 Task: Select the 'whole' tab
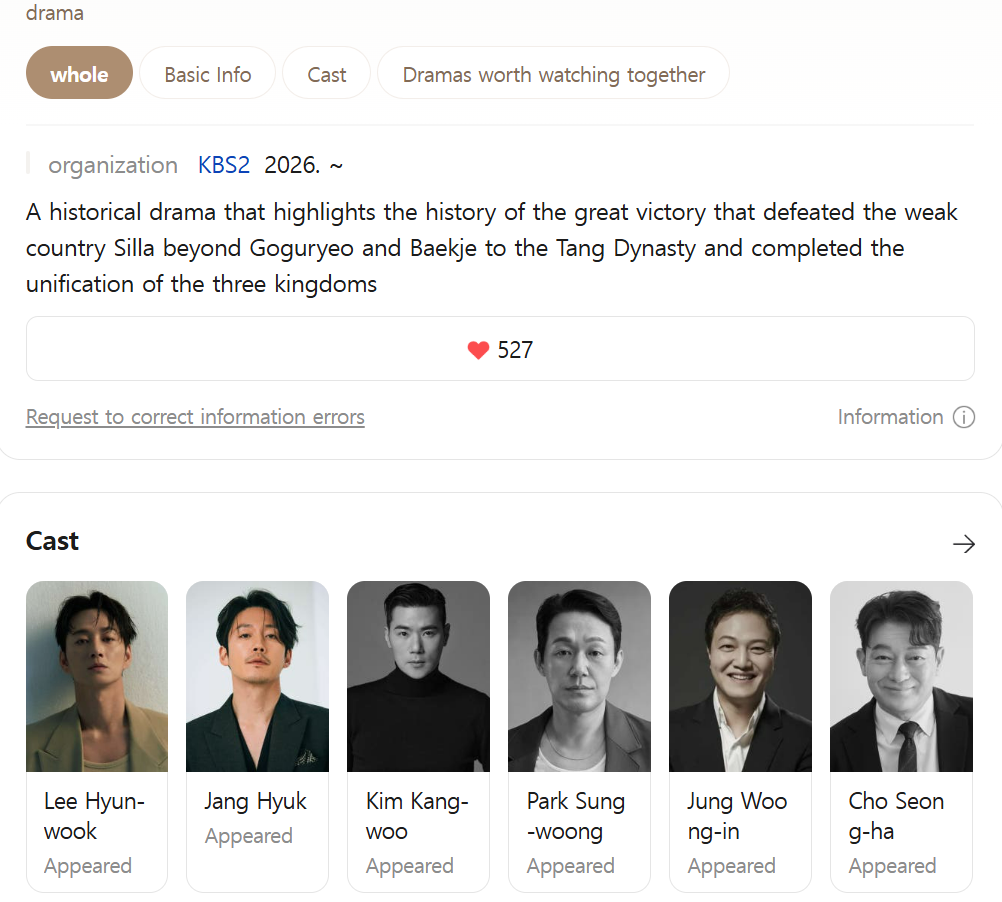pyautogui.click(x=79, y=74)
